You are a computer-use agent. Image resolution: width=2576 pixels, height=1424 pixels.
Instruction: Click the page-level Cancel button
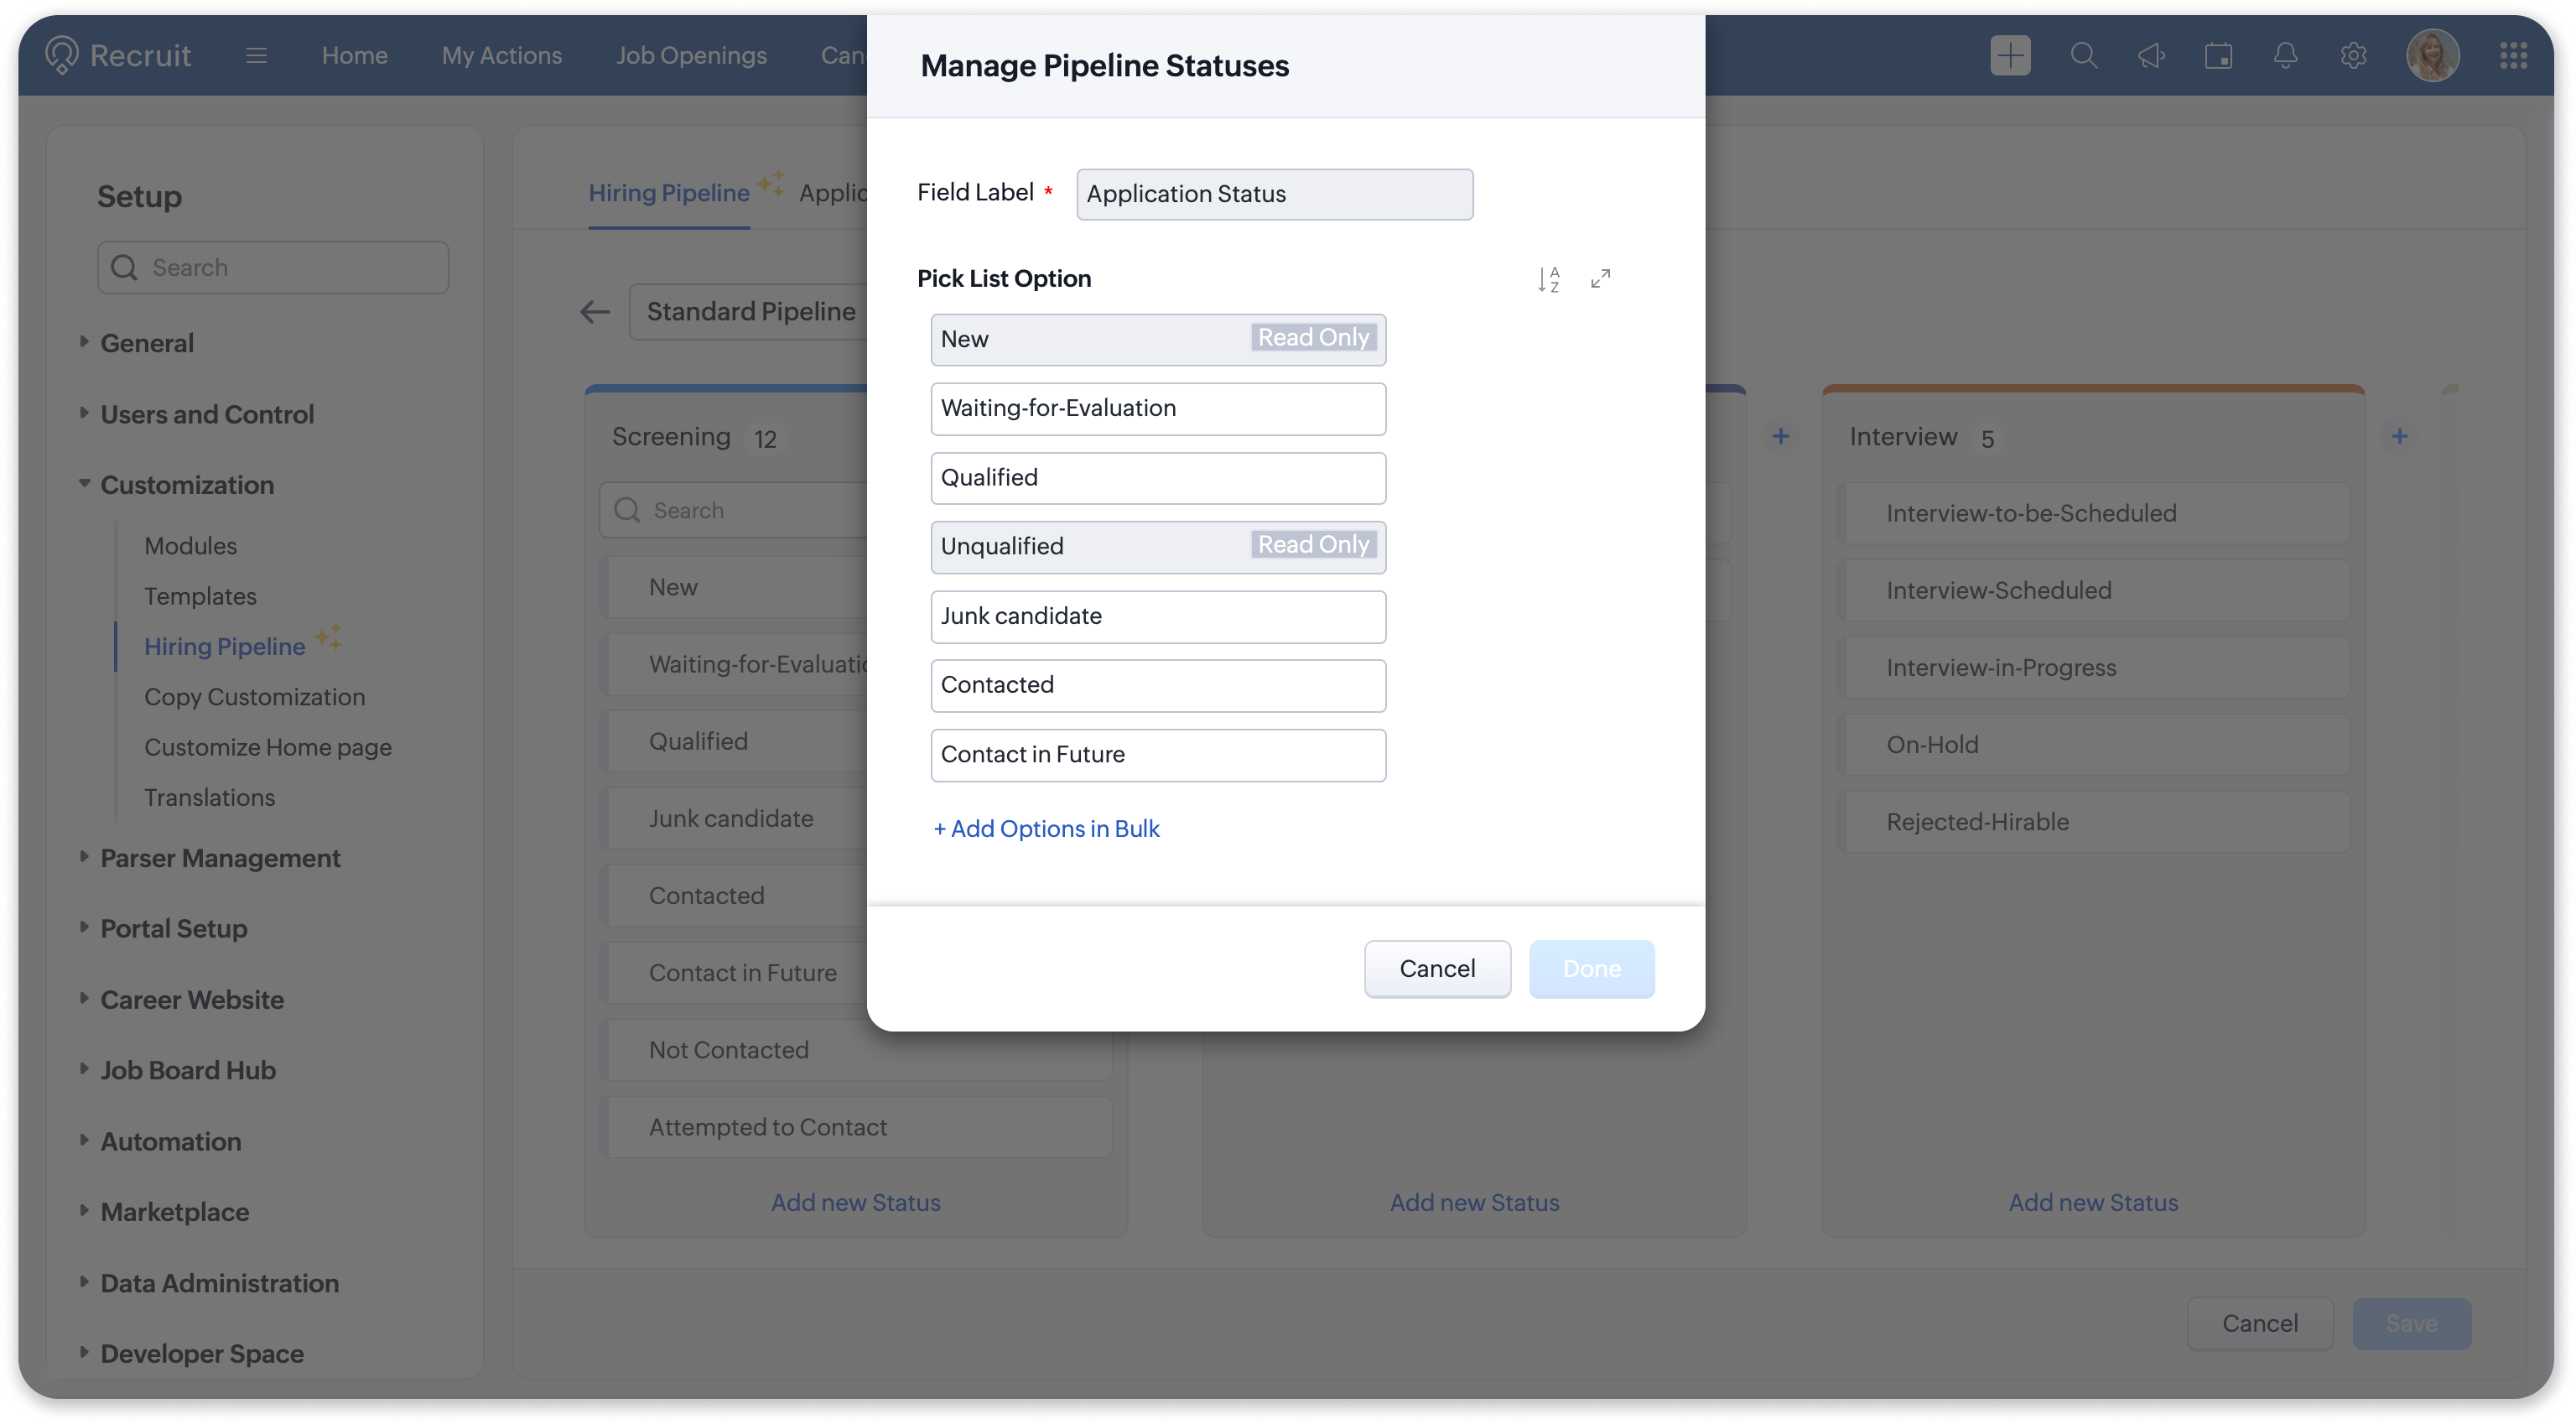click(x=2260, y=1323)
